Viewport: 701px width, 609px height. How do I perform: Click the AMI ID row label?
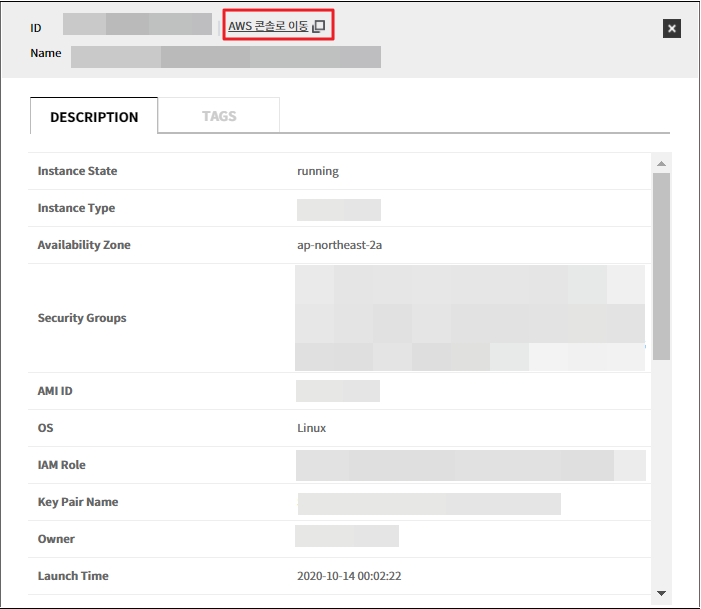pos(55,391)
